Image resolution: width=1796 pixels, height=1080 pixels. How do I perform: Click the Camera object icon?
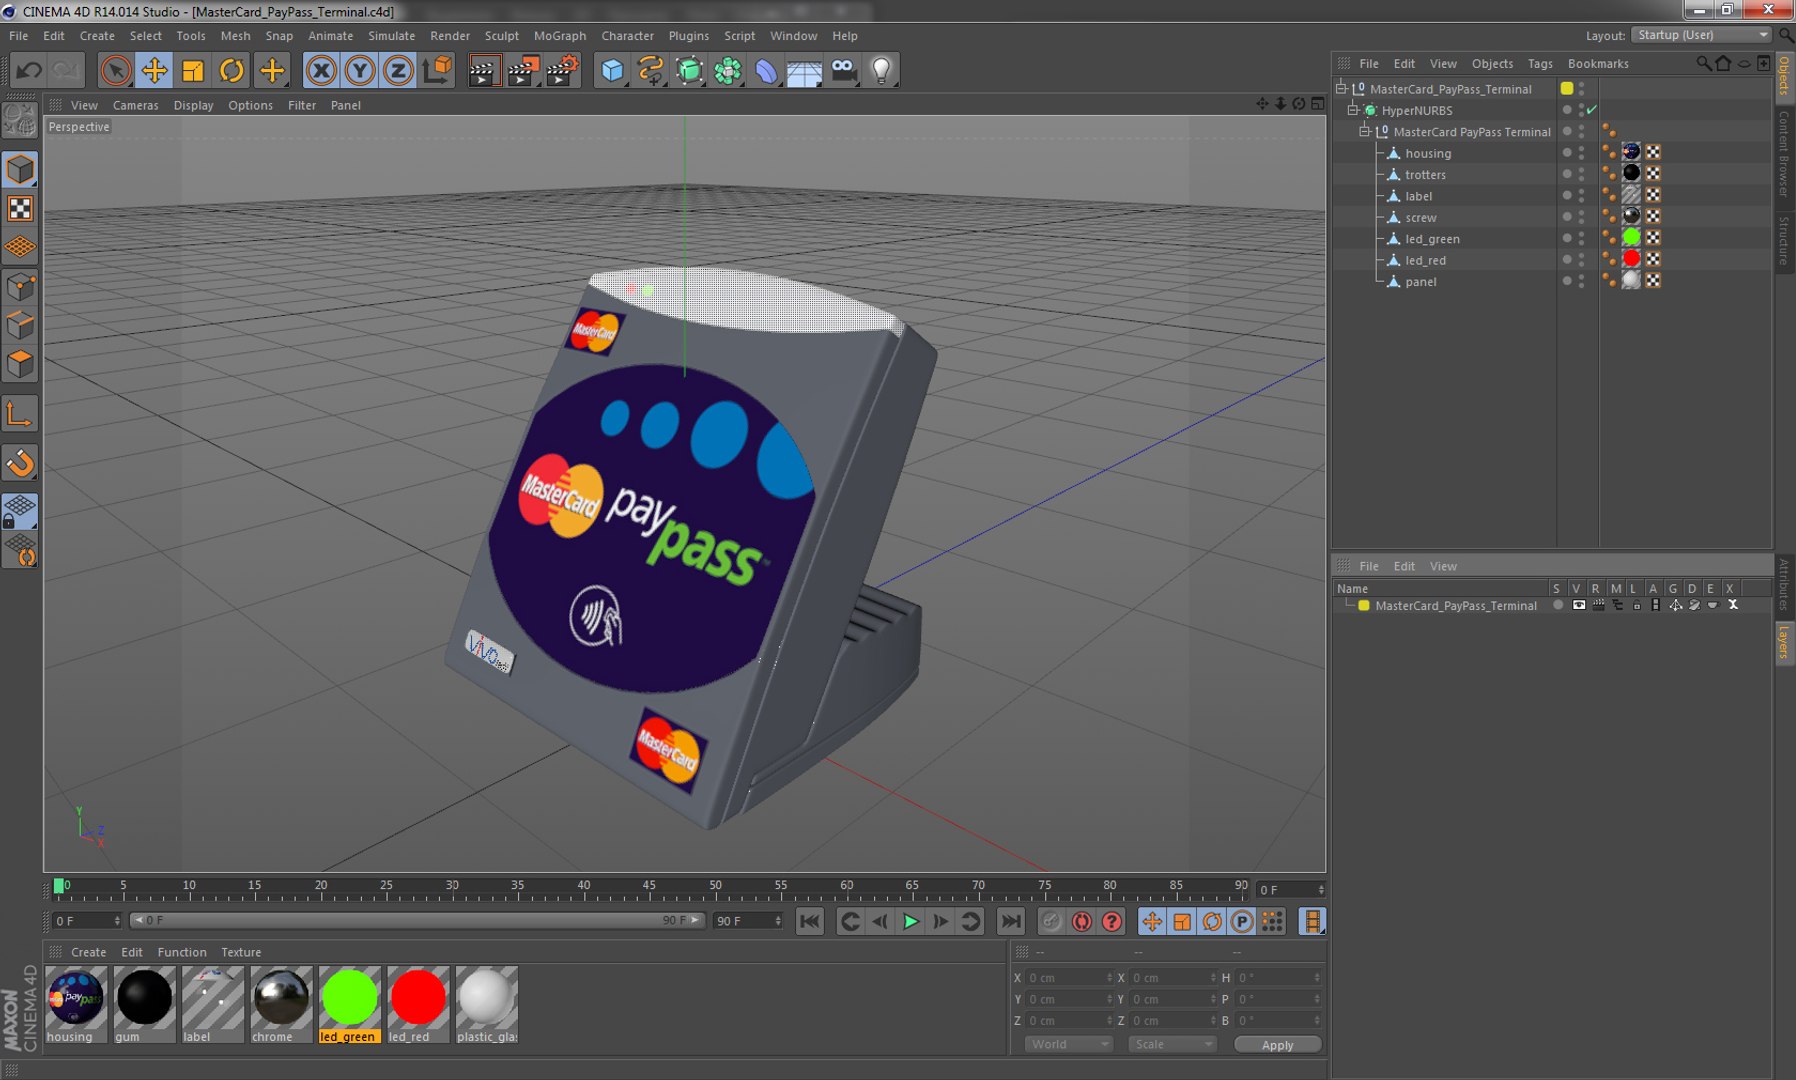point(843,70)
